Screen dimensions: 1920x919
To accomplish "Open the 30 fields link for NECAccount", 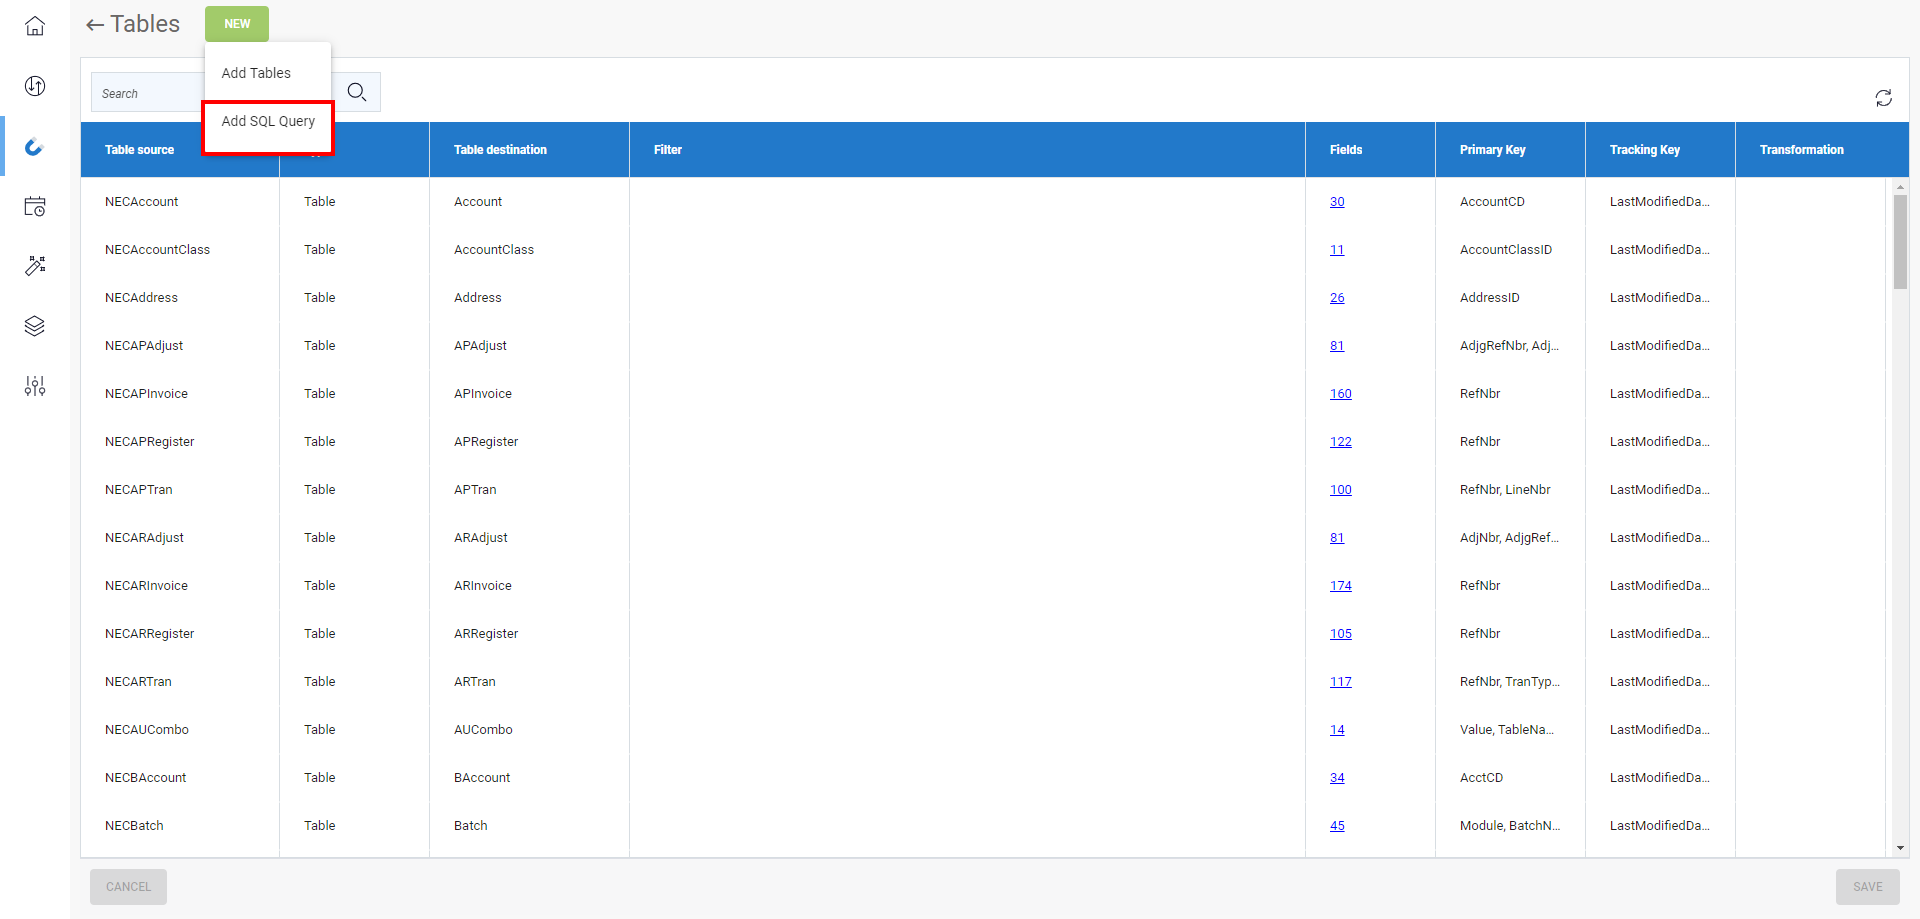I will click(1337, 202).
